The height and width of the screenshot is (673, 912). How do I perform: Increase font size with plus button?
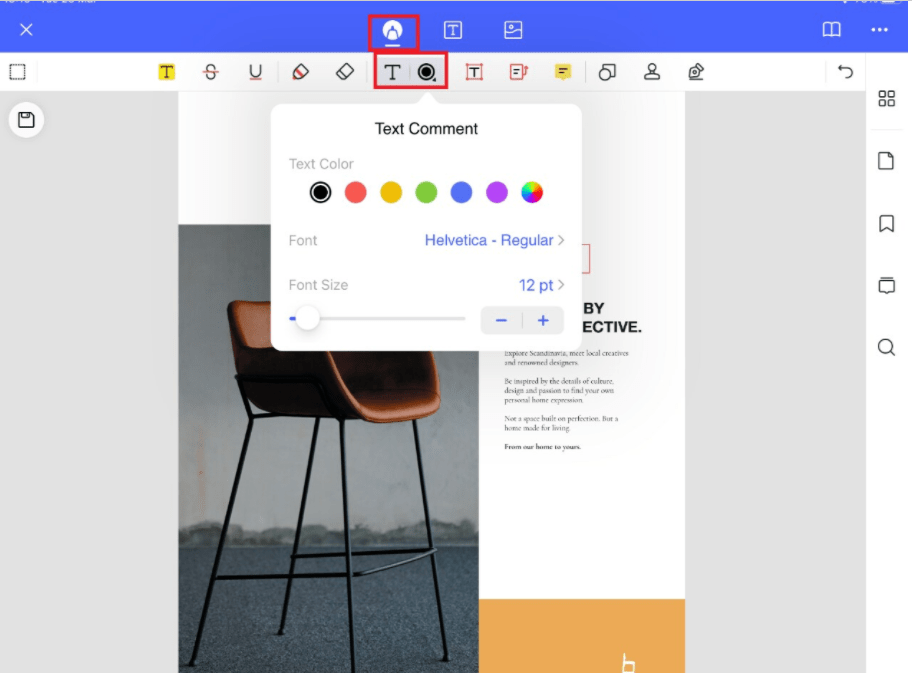pos(543,320)
